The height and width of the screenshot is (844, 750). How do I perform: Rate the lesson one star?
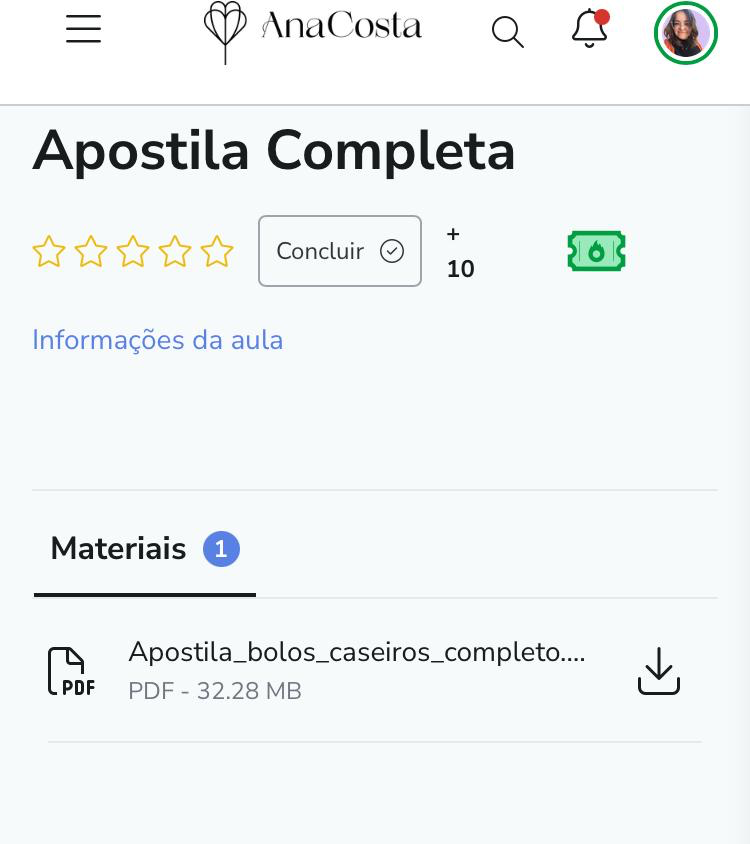click(x=48, y=252)
